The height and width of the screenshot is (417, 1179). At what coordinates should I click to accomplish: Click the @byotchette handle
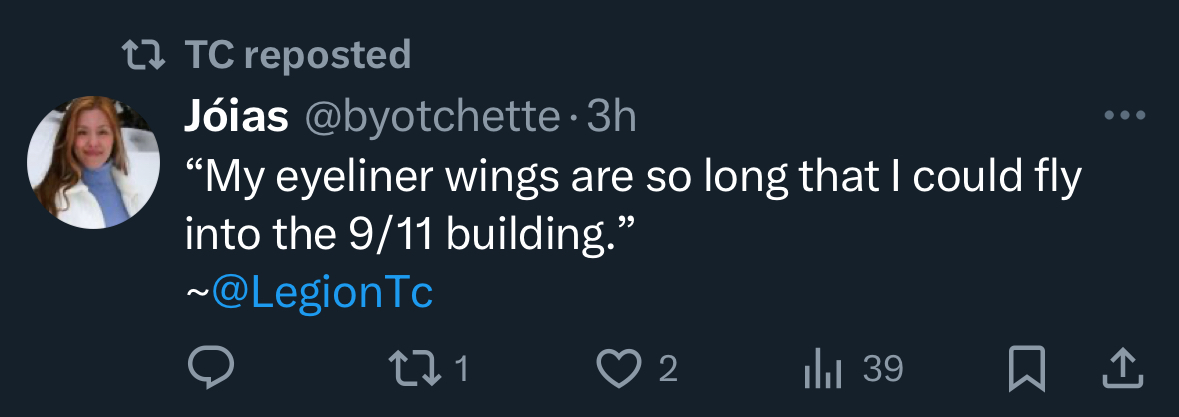[x=431, y=118]
